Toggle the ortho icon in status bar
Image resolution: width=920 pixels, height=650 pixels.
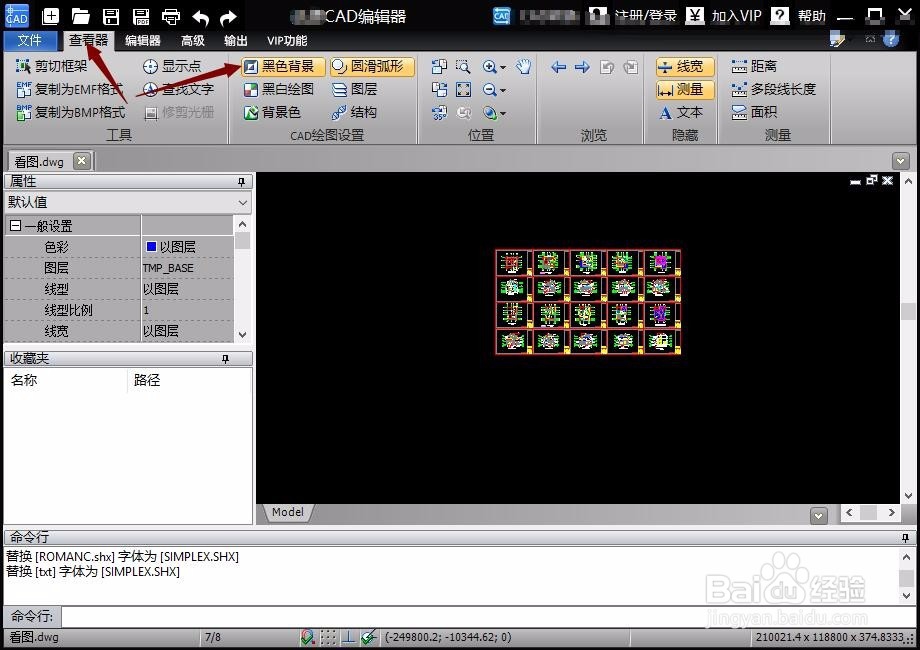point(349,637)
